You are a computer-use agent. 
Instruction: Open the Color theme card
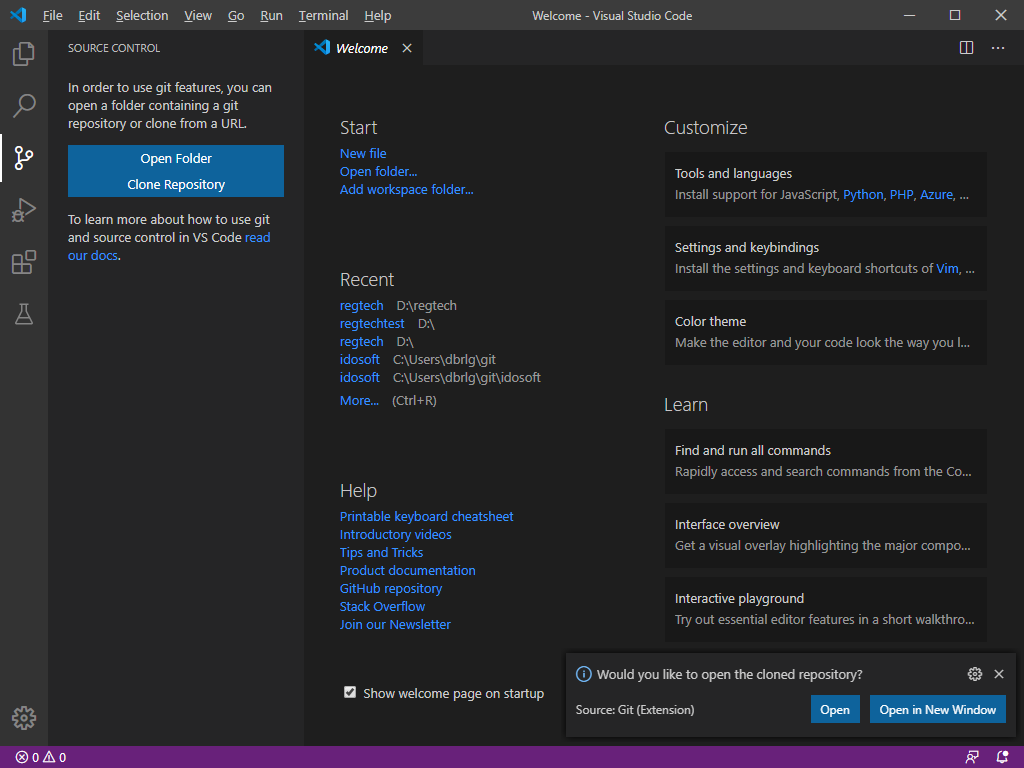825,332
